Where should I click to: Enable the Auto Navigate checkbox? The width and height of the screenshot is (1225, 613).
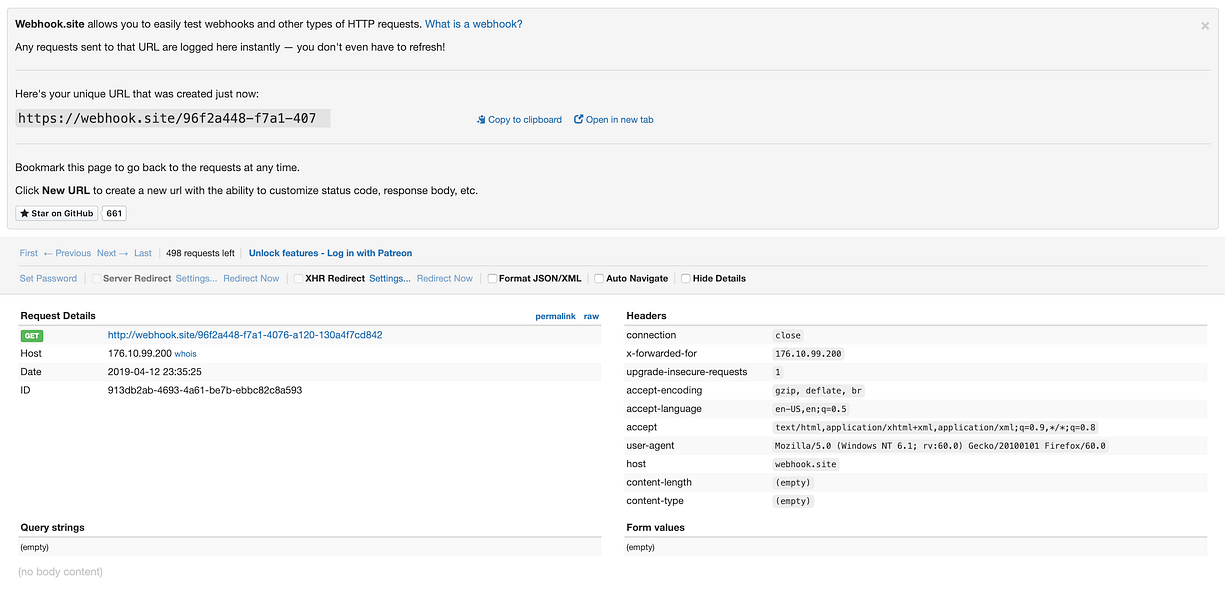(x=599, y=279)
